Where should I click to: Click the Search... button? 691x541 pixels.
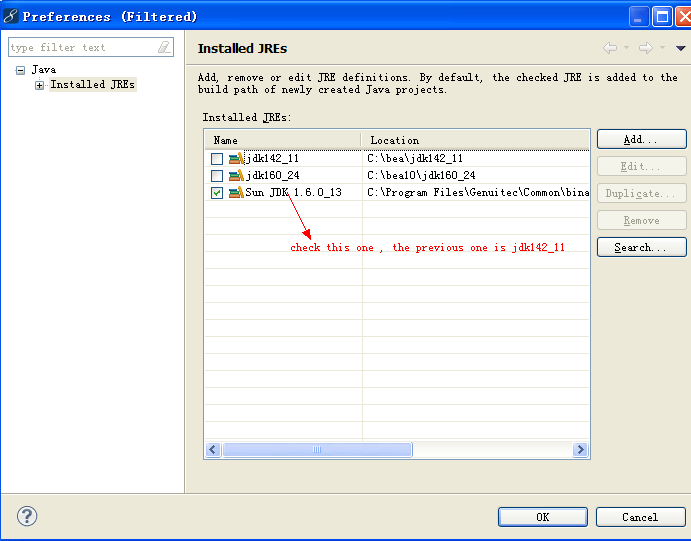(642, 247)
